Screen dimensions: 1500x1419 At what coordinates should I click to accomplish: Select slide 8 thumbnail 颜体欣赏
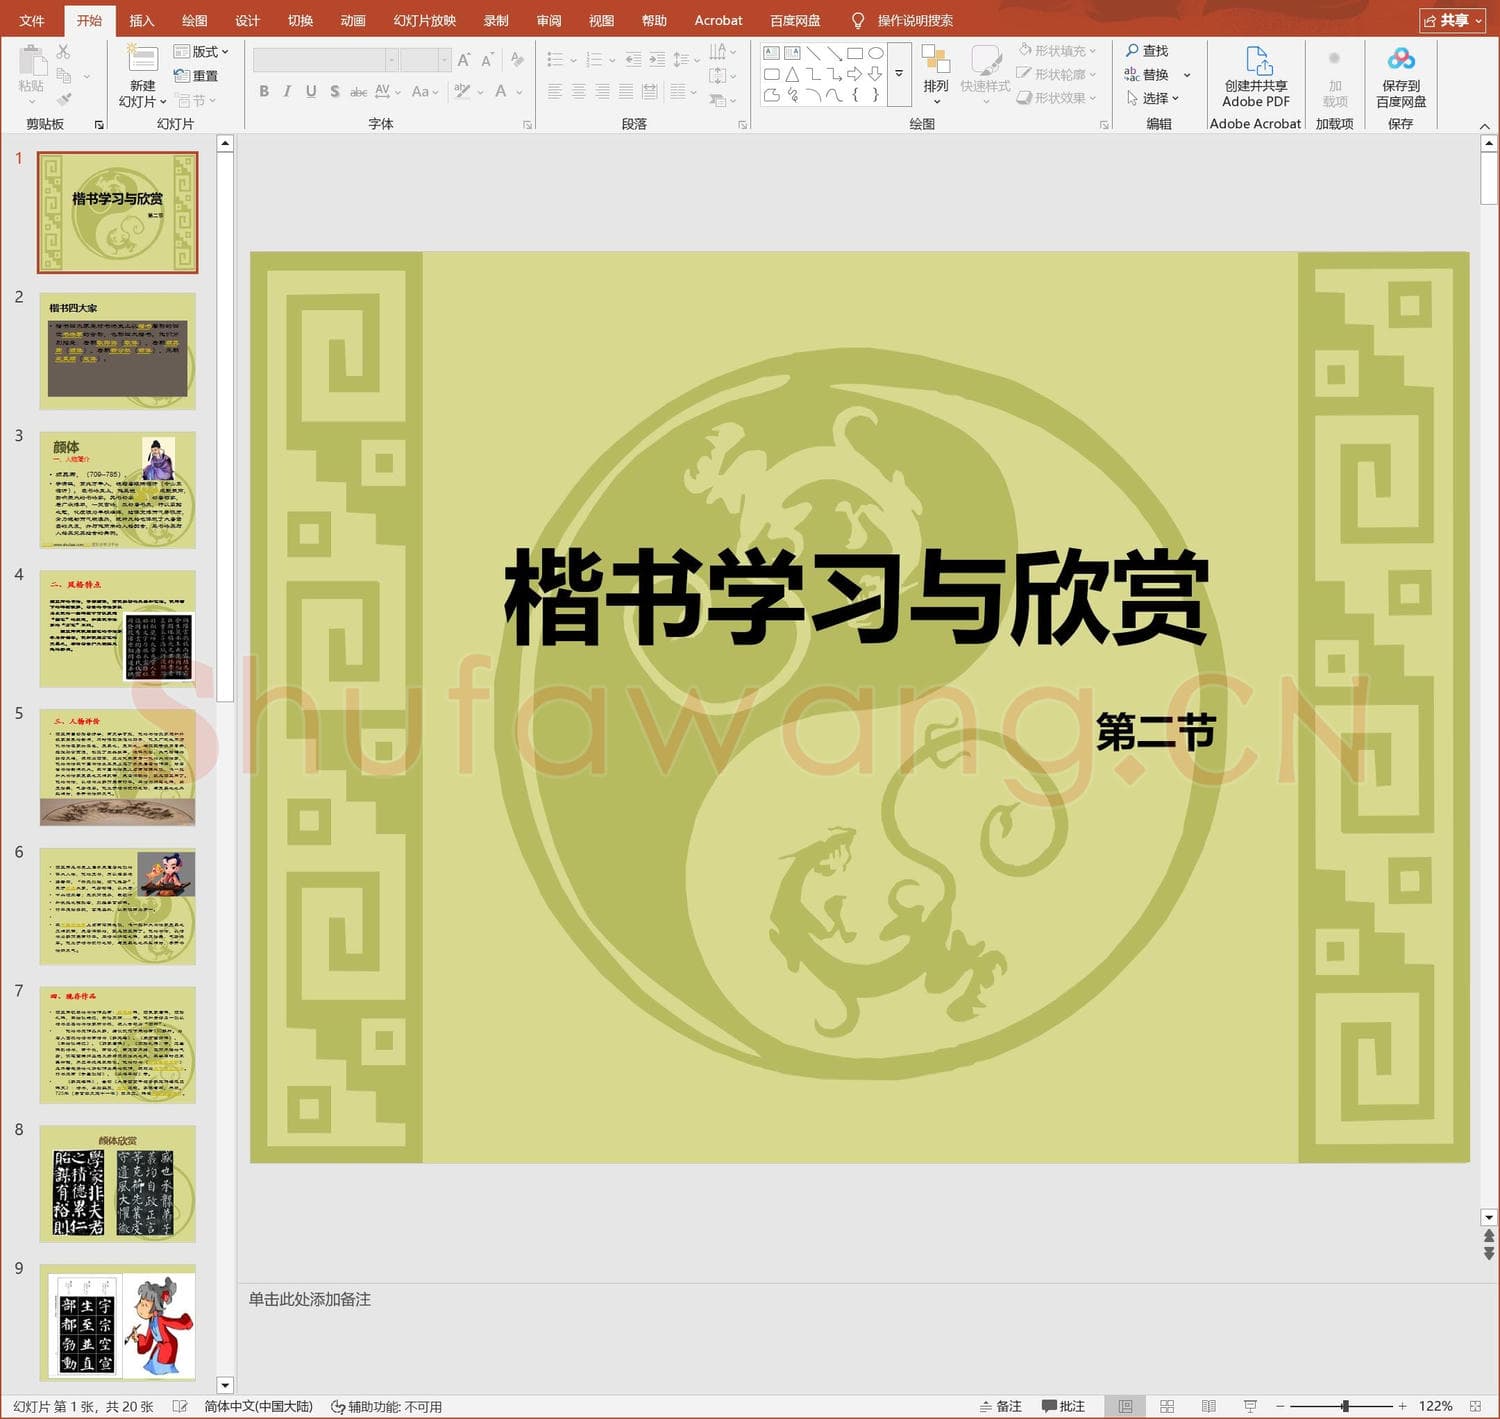118,1184
